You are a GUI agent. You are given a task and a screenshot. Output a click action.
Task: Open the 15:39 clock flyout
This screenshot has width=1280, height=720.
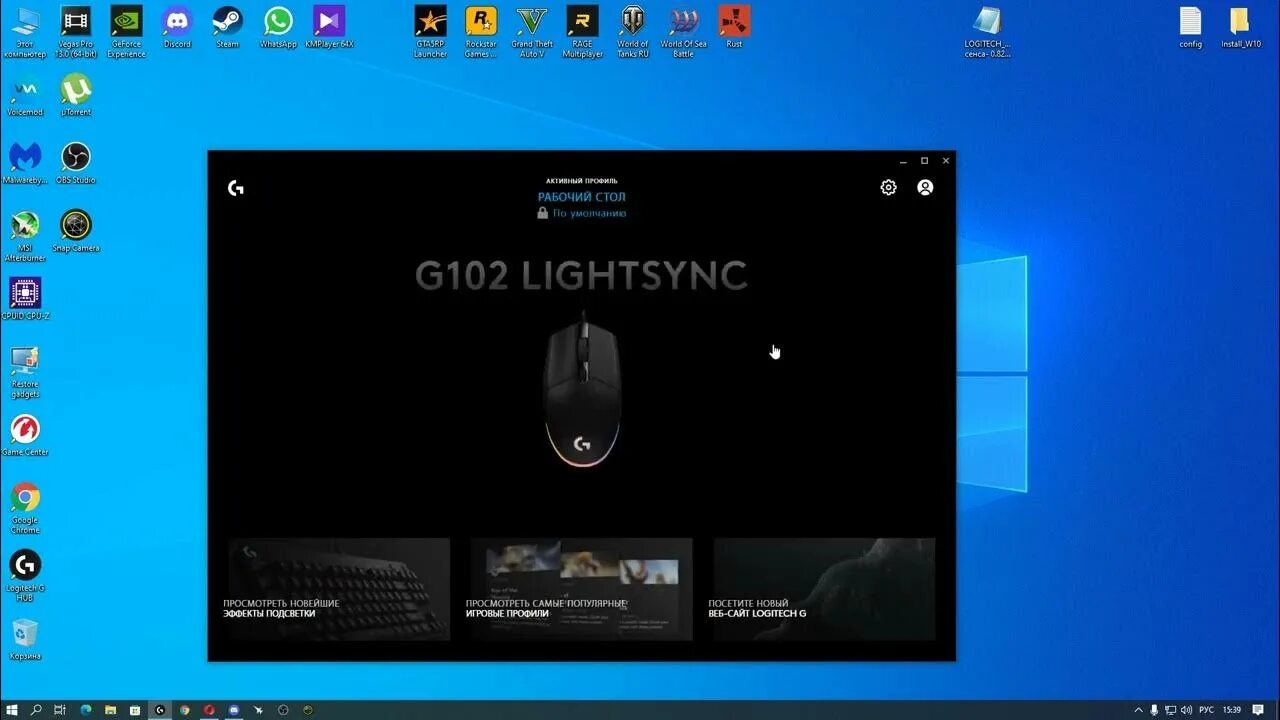(x=1232, y=710)
